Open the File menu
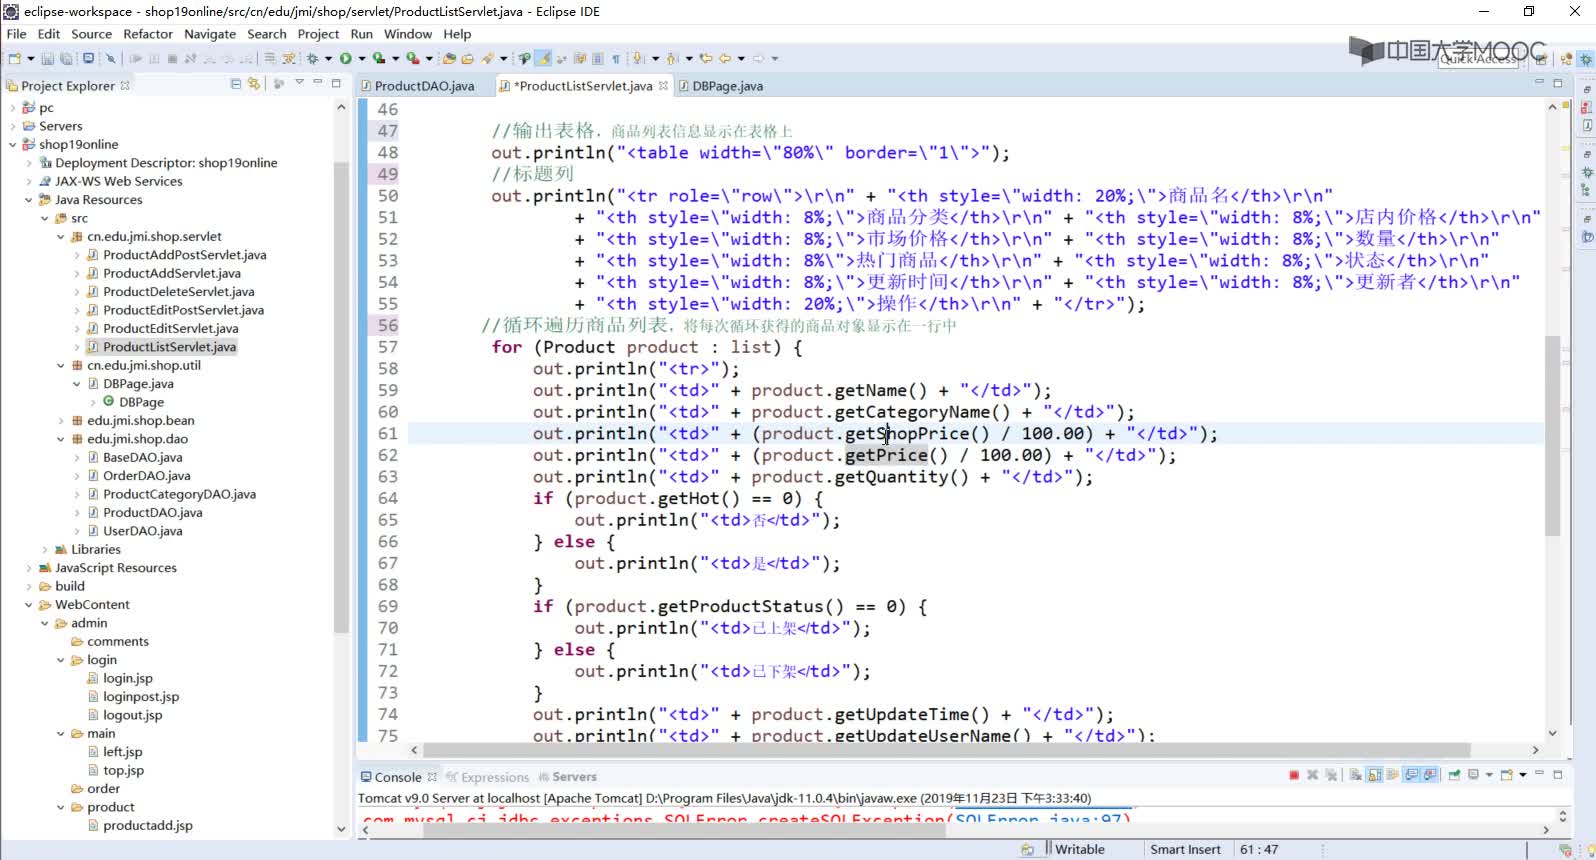 (16, 34)
